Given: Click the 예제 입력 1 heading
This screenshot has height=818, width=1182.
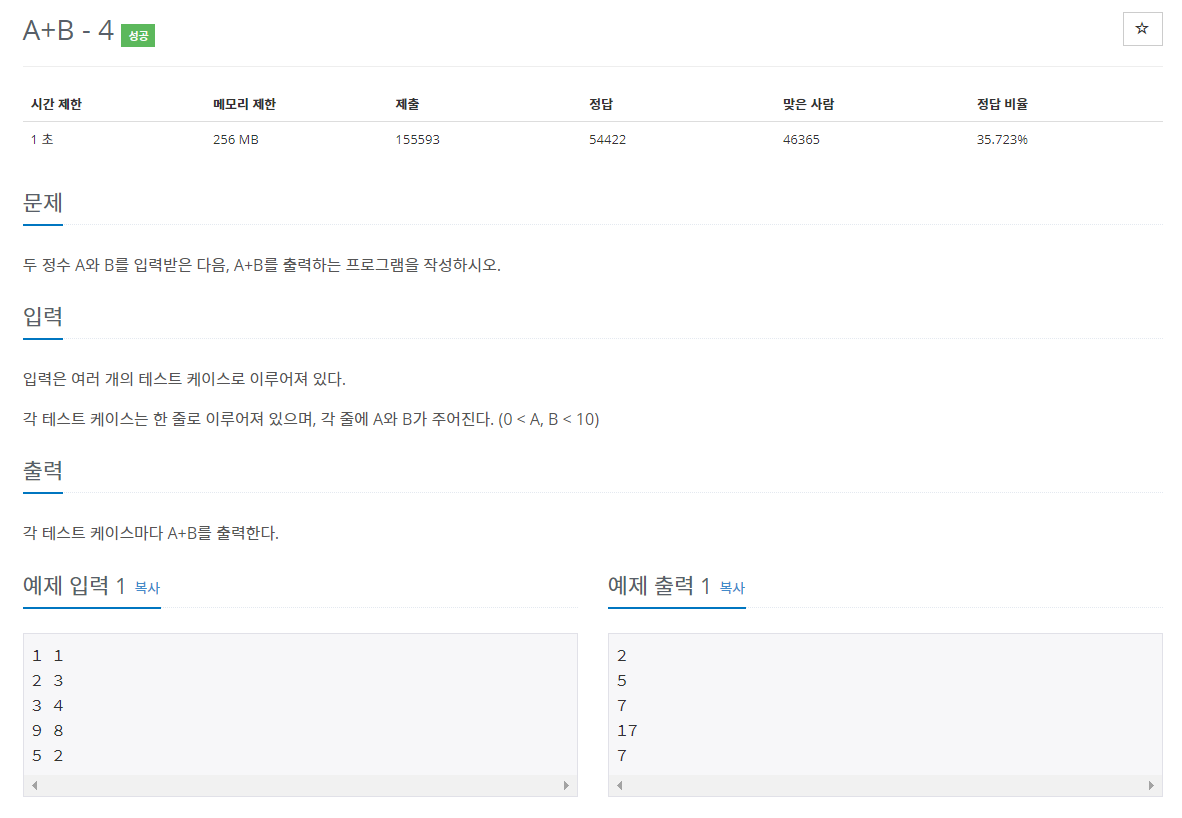Looking at the screenshot, I should coord(74,585).
